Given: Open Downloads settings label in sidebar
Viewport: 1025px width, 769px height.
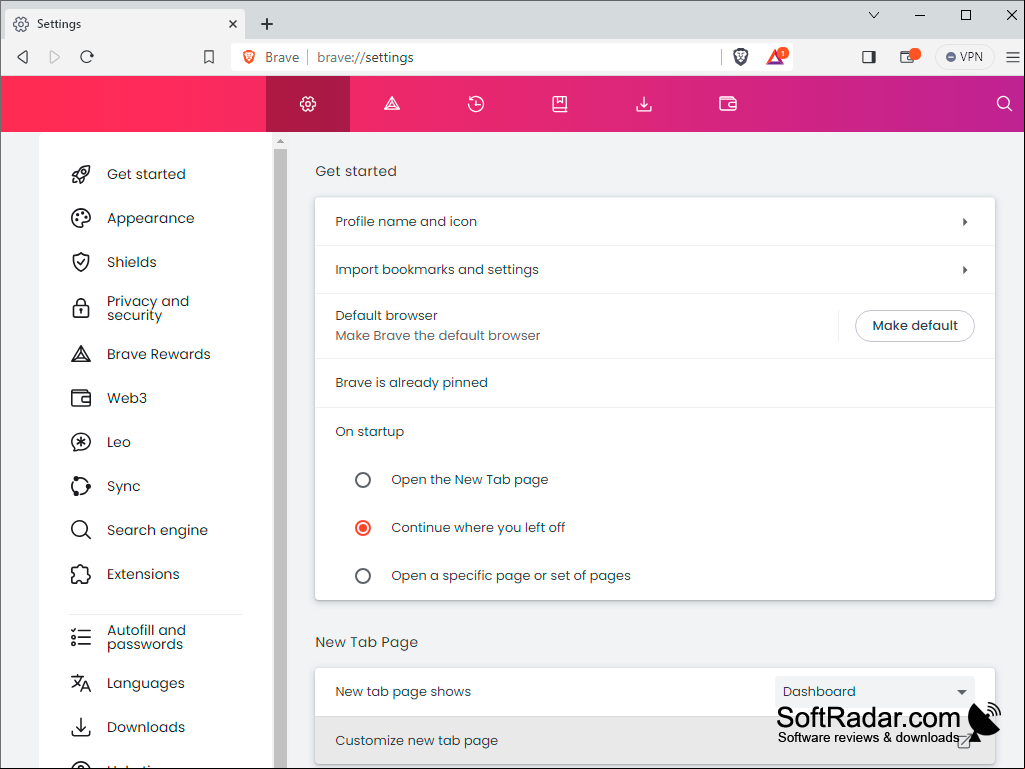Looking at the screenshot, I should pos(146,727).
